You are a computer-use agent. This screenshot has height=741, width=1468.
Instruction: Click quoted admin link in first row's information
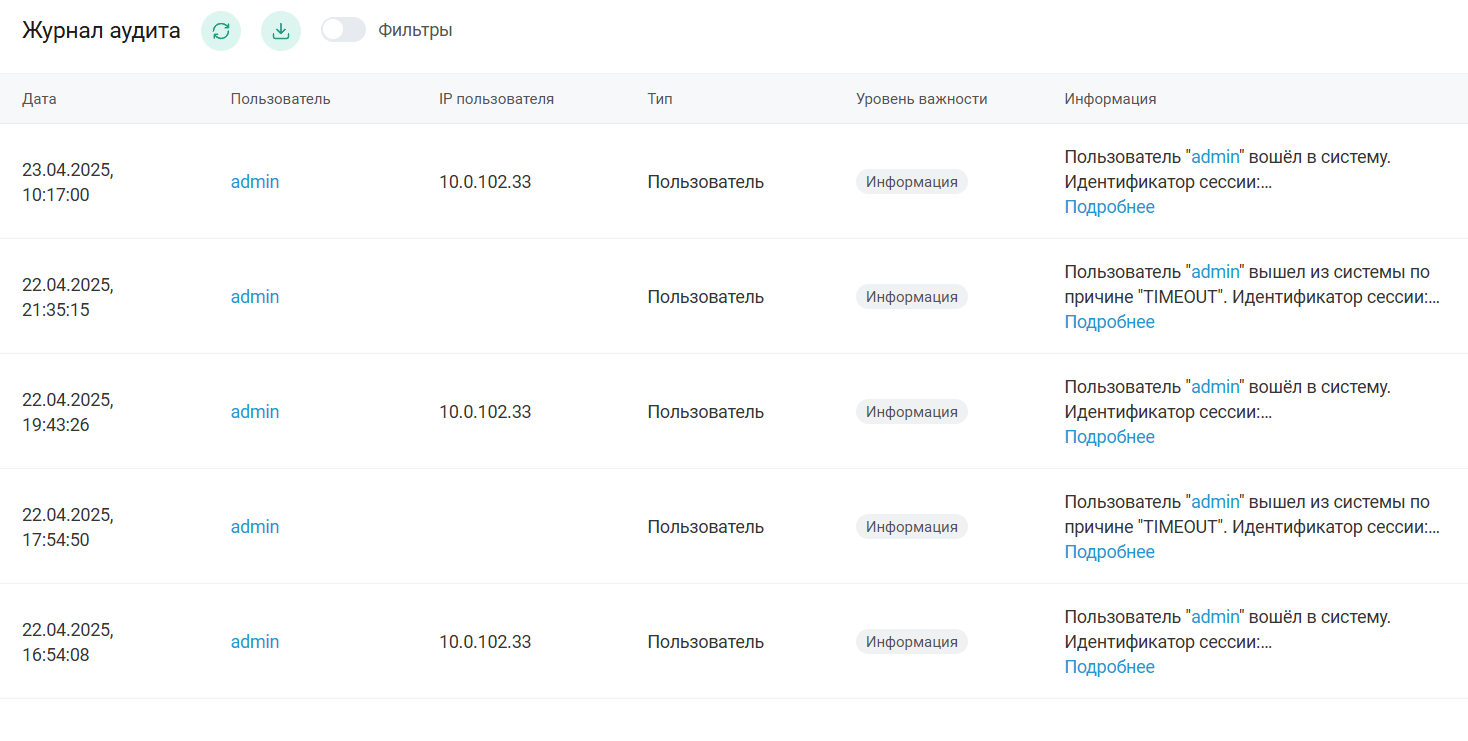pos(1216,157)
